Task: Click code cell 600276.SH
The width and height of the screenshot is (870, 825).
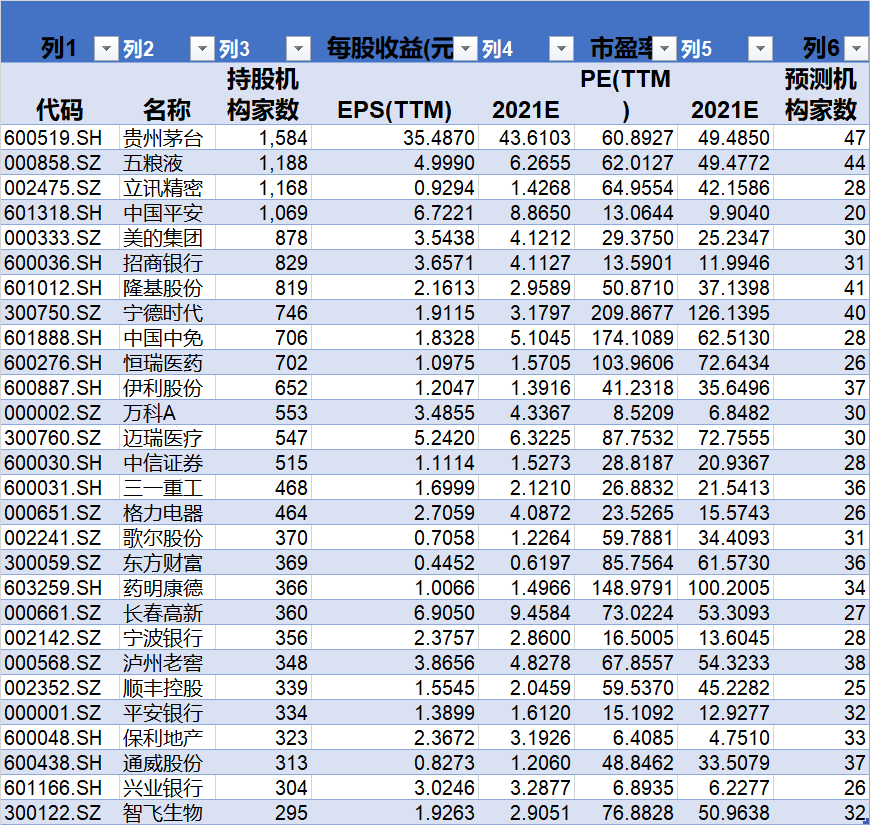Action: pyautogui.click(x=60, y=363)
